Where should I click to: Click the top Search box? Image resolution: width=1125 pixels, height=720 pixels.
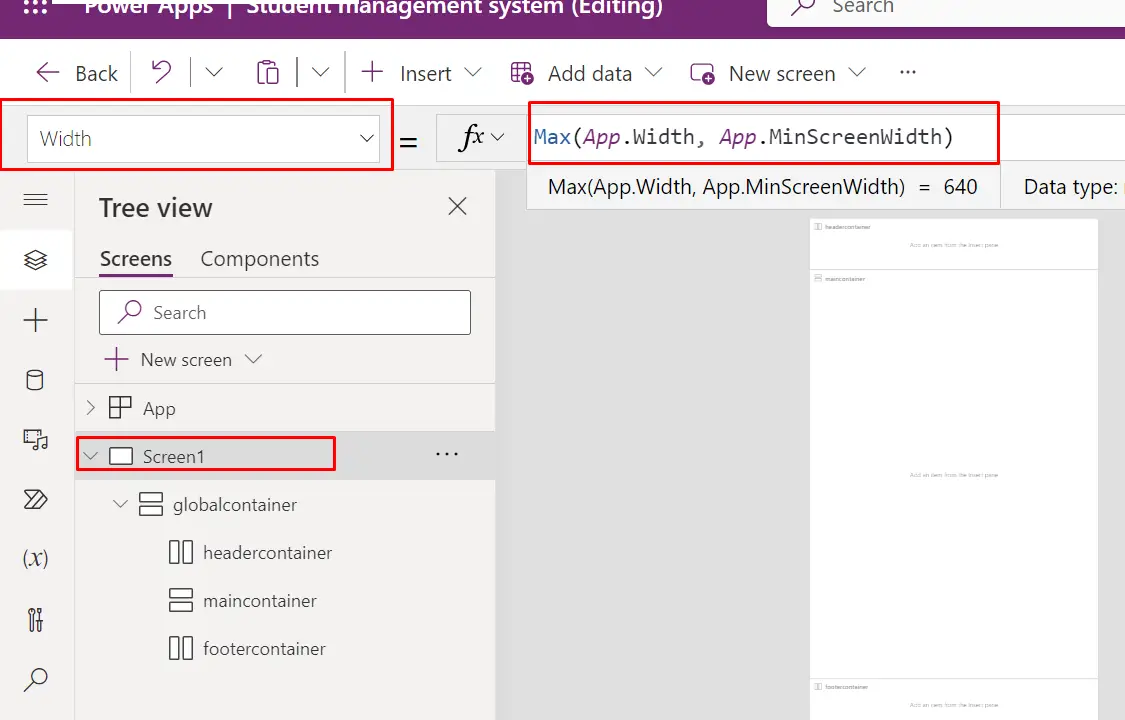946,9
